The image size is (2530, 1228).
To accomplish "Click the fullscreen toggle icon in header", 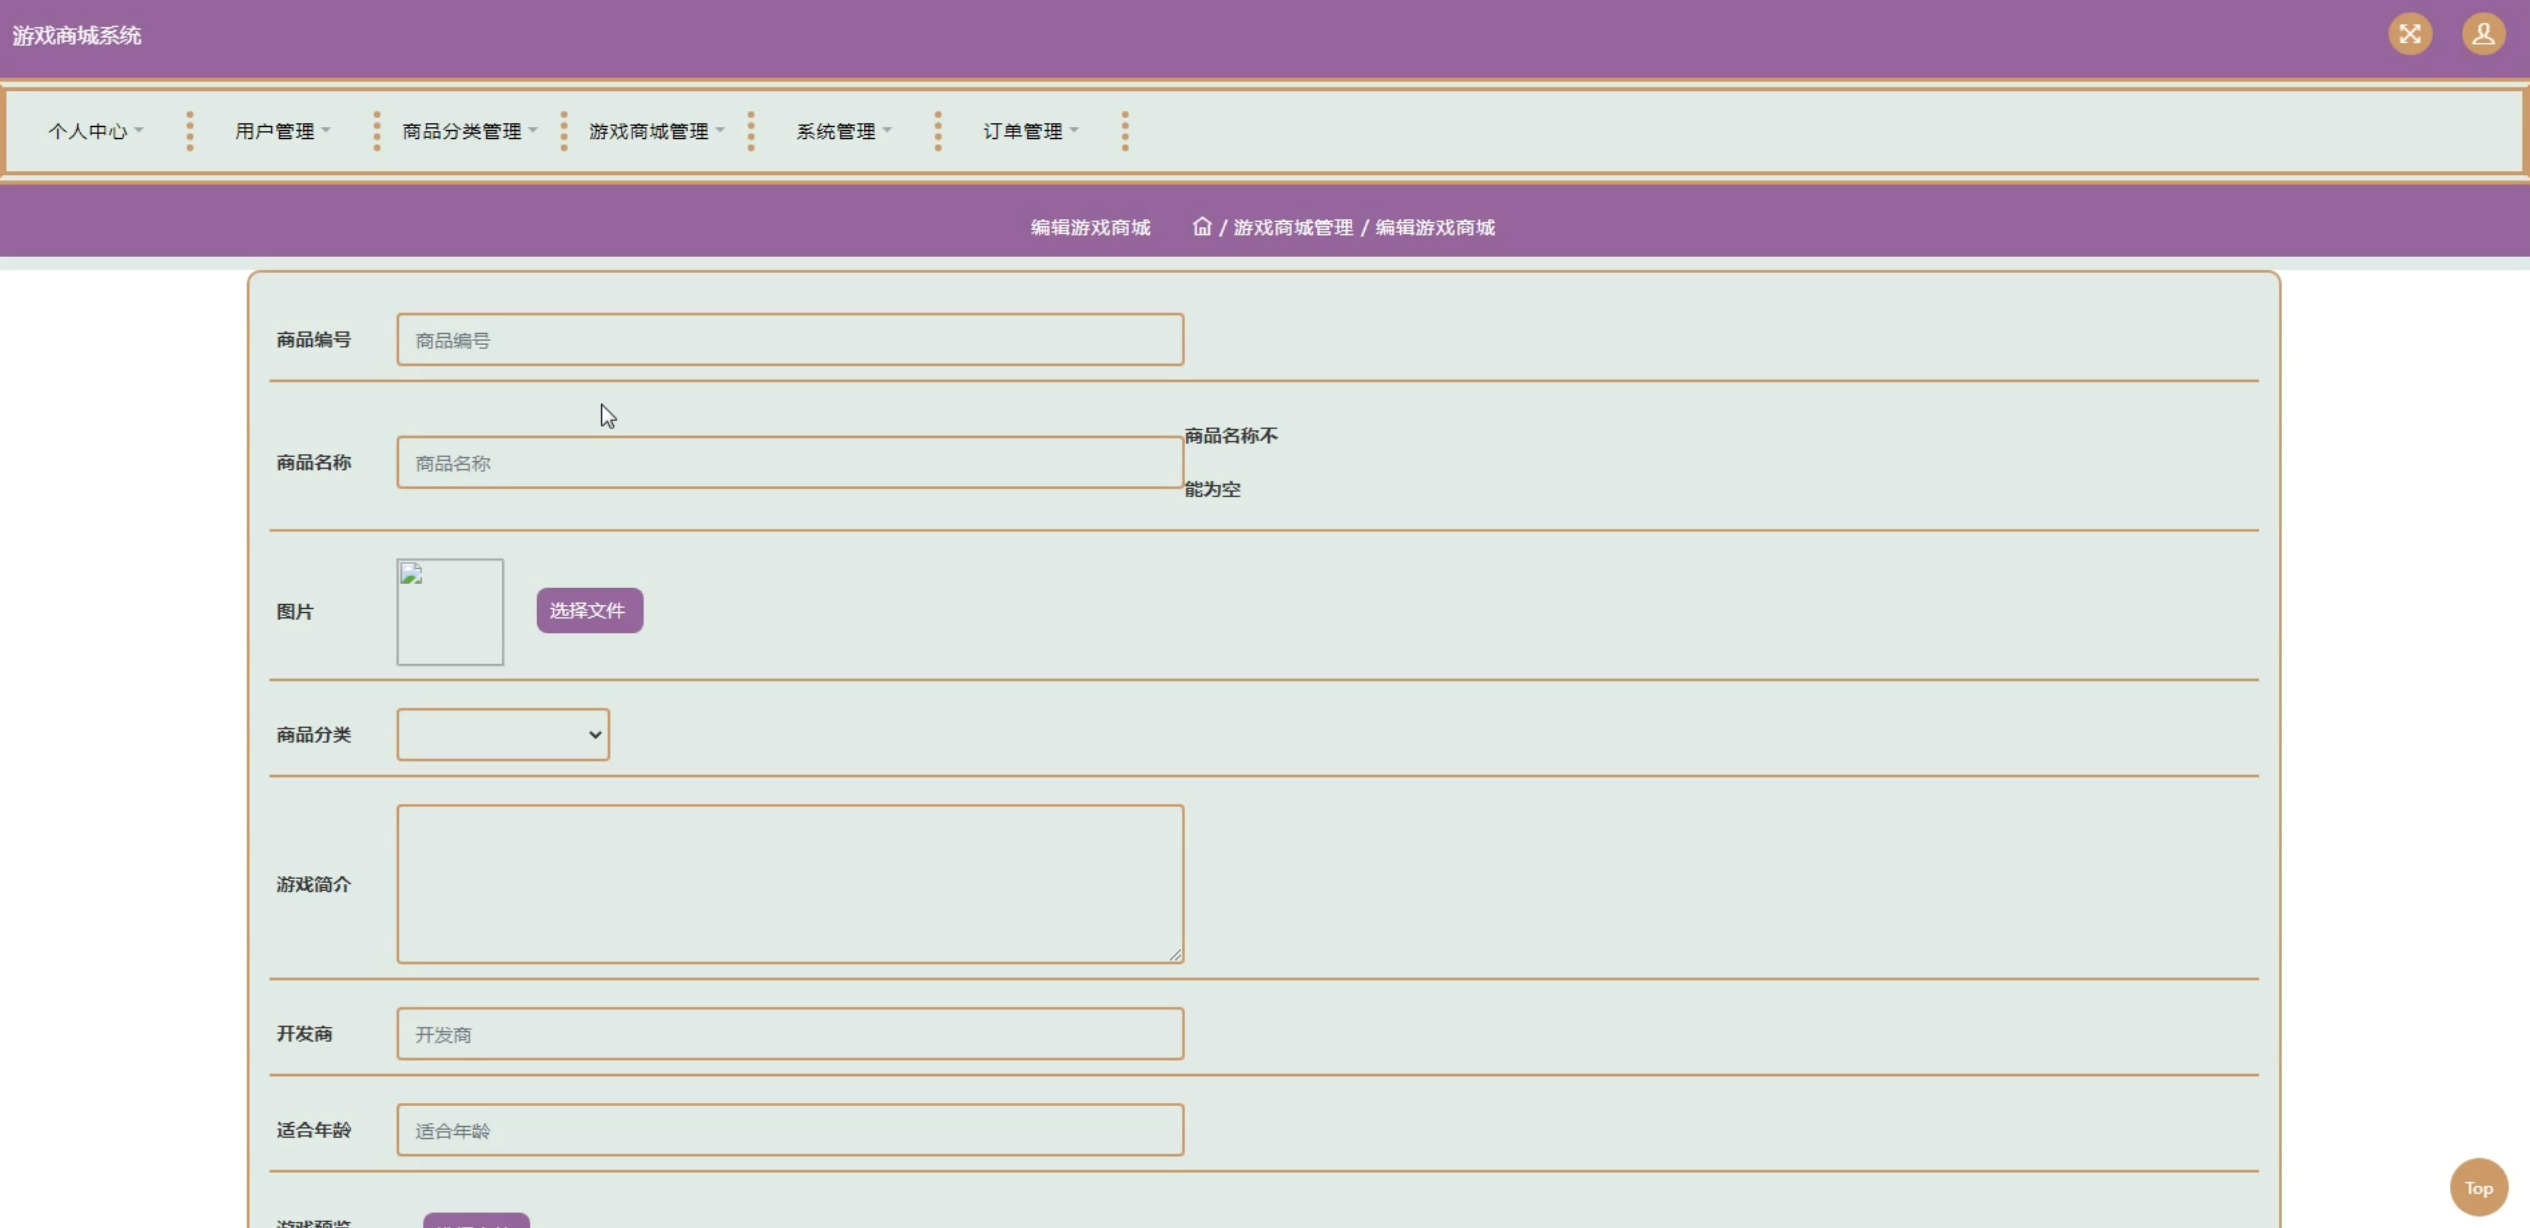I will [x=2410, y=35].
